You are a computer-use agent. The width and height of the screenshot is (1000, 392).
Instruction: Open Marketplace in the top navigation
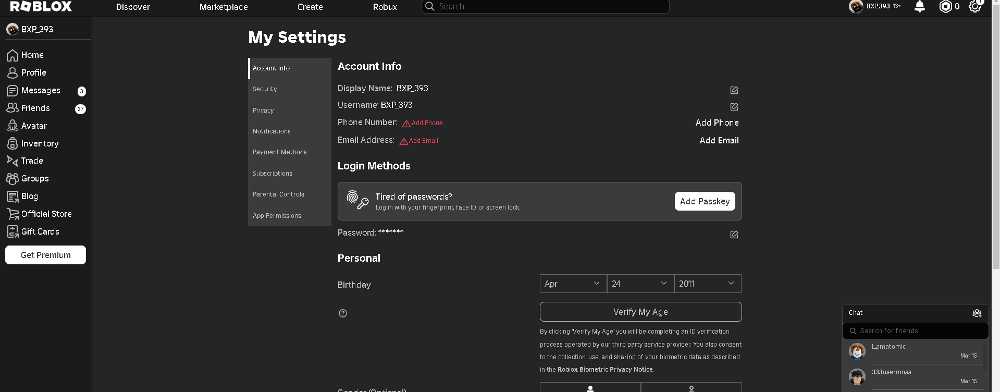pos(223,7)
